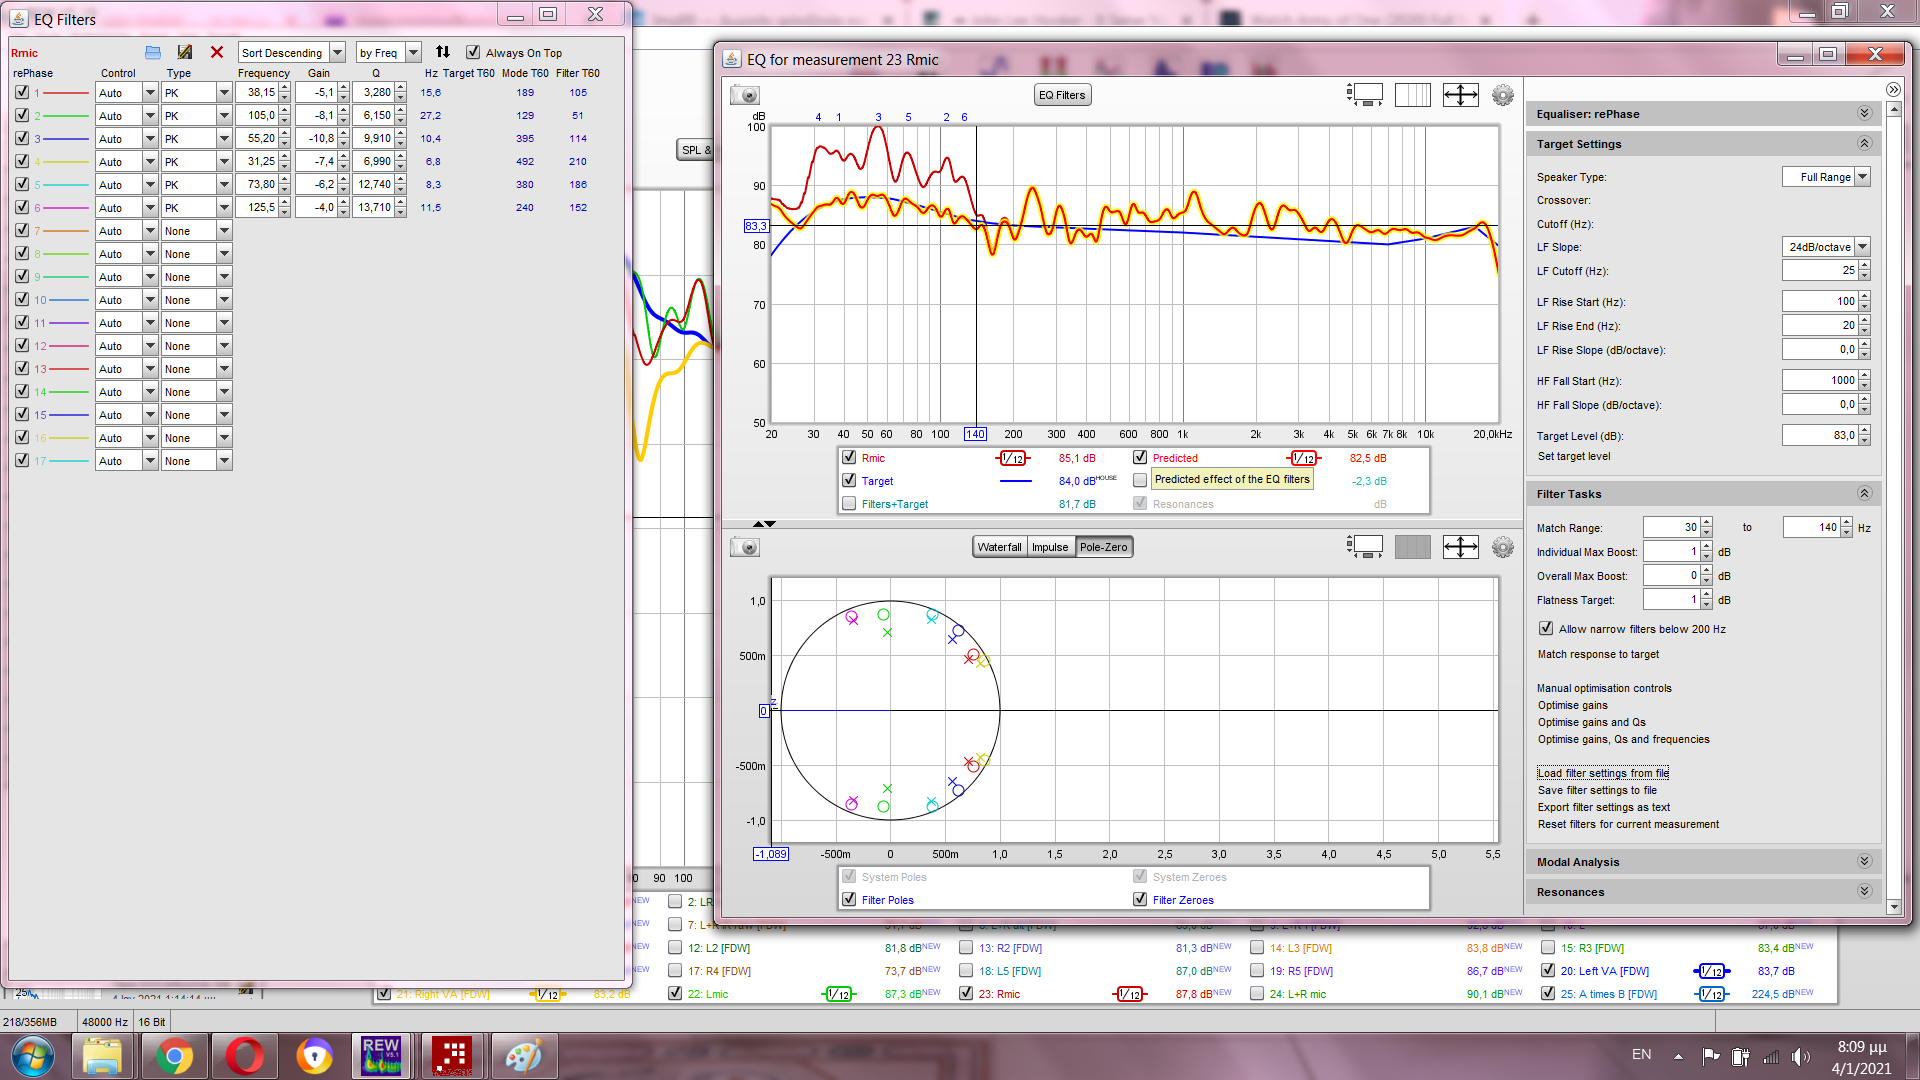Disable filter 1 checkbox
The width and height of the screenshot is (1920, 1080).
[22, 92]
